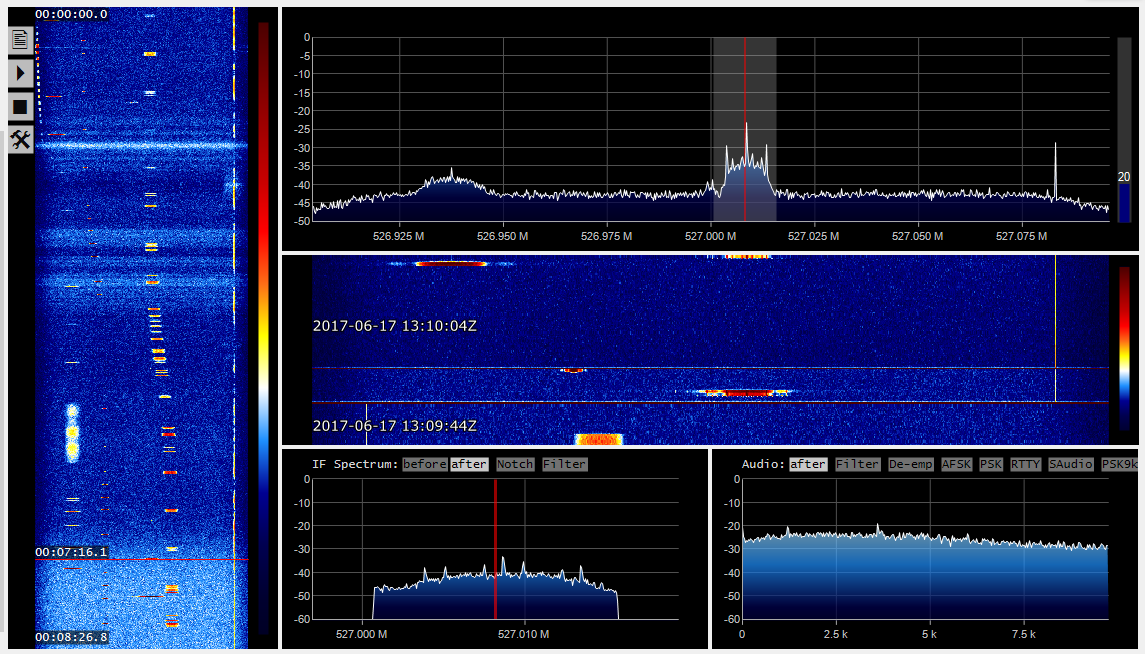The width and height of the screenshot is (1145, 654).
Task: Switch audio view to De-emp
Action: 911,464
